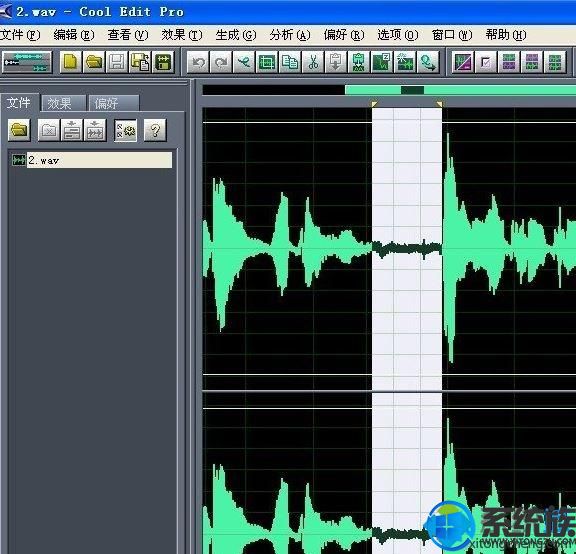Click the Save As floppy-with-document icon
The height and width of the screenshot is (554, 576).
coord(140,62)
